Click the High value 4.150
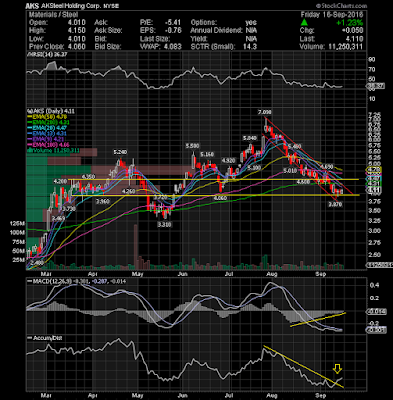This screenshot has width=393, height=400. (76, 31)
